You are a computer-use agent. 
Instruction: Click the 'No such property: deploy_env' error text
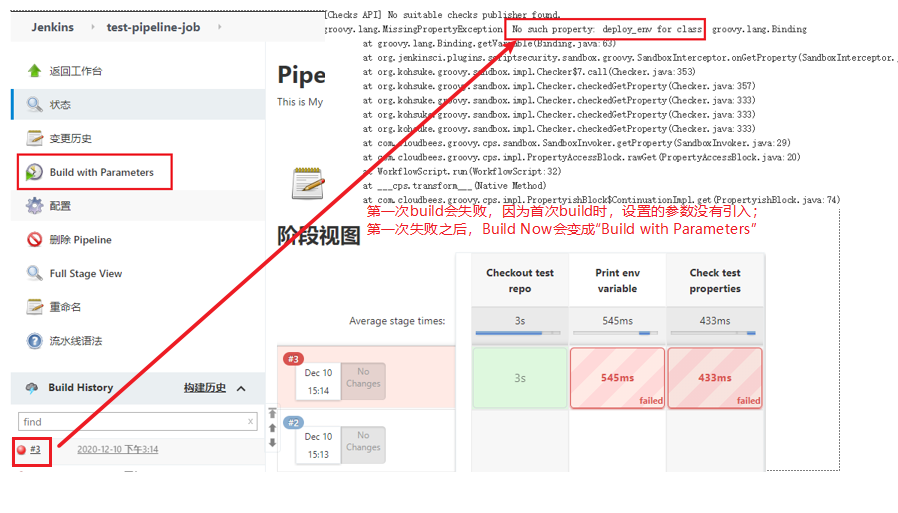point(606,29)
